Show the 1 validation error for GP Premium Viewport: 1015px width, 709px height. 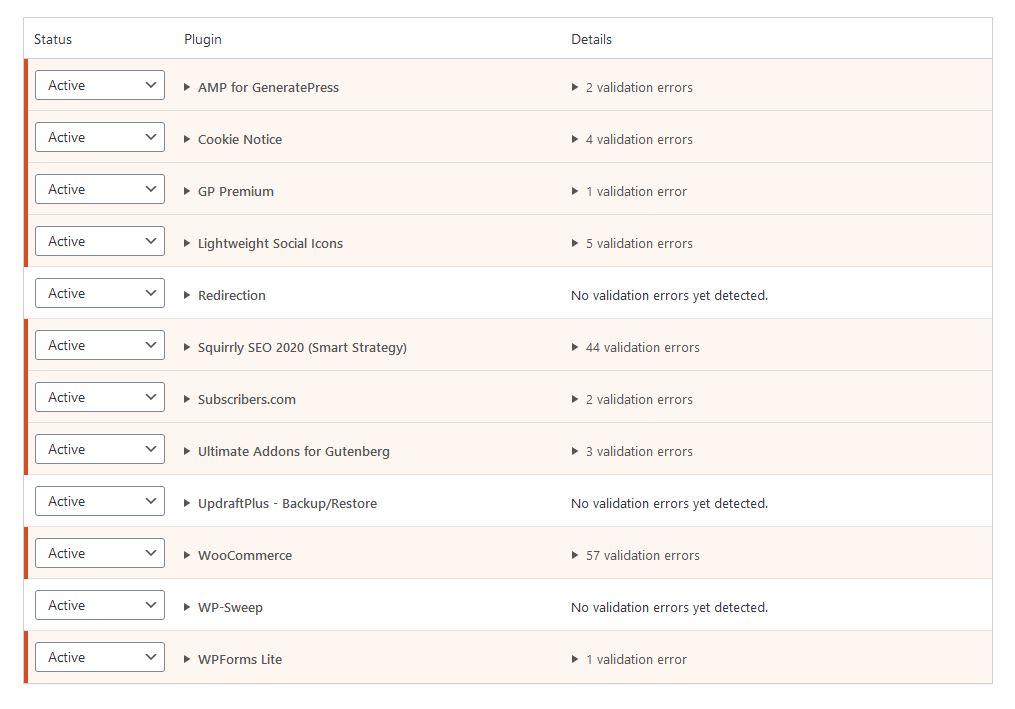click(x=629, y=192)
